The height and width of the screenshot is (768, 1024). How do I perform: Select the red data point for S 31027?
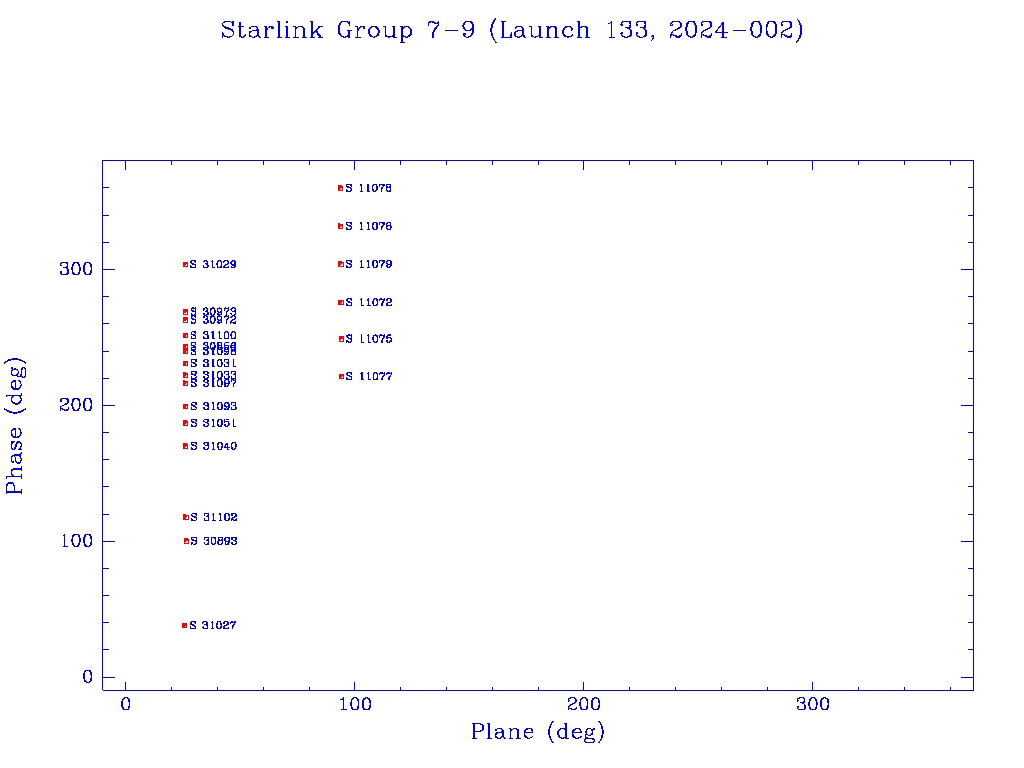(184, 625)
